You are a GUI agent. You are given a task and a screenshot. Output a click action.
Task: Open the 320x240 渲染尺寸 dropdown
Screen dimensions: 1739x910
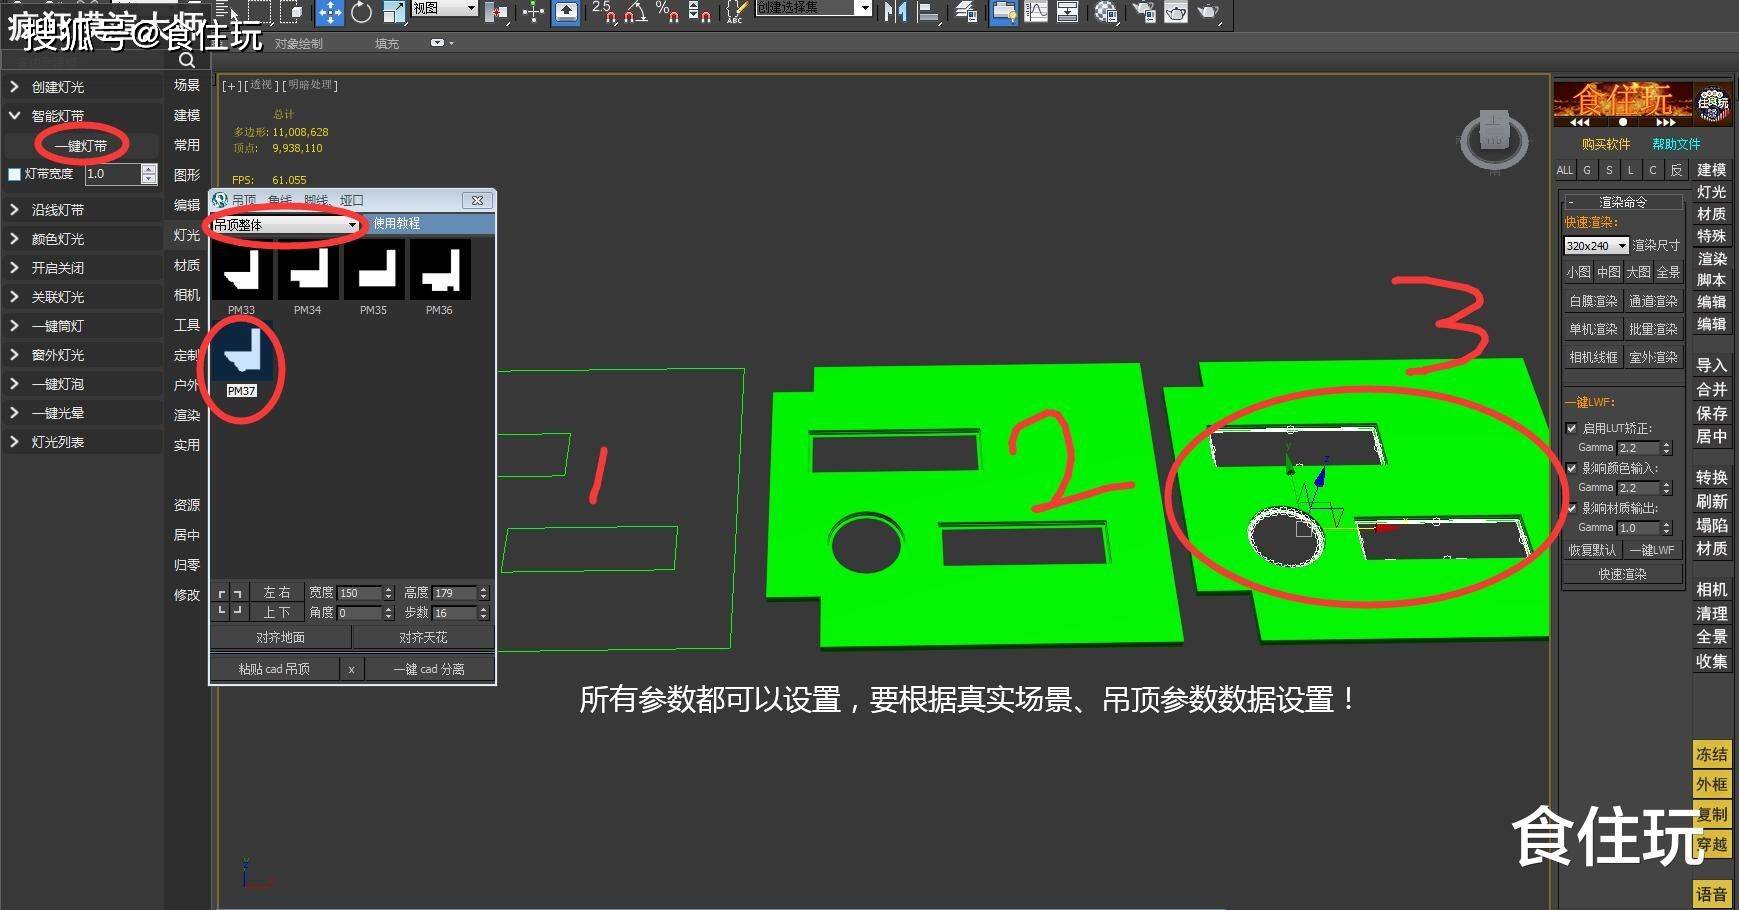[x=1621, y=245]
